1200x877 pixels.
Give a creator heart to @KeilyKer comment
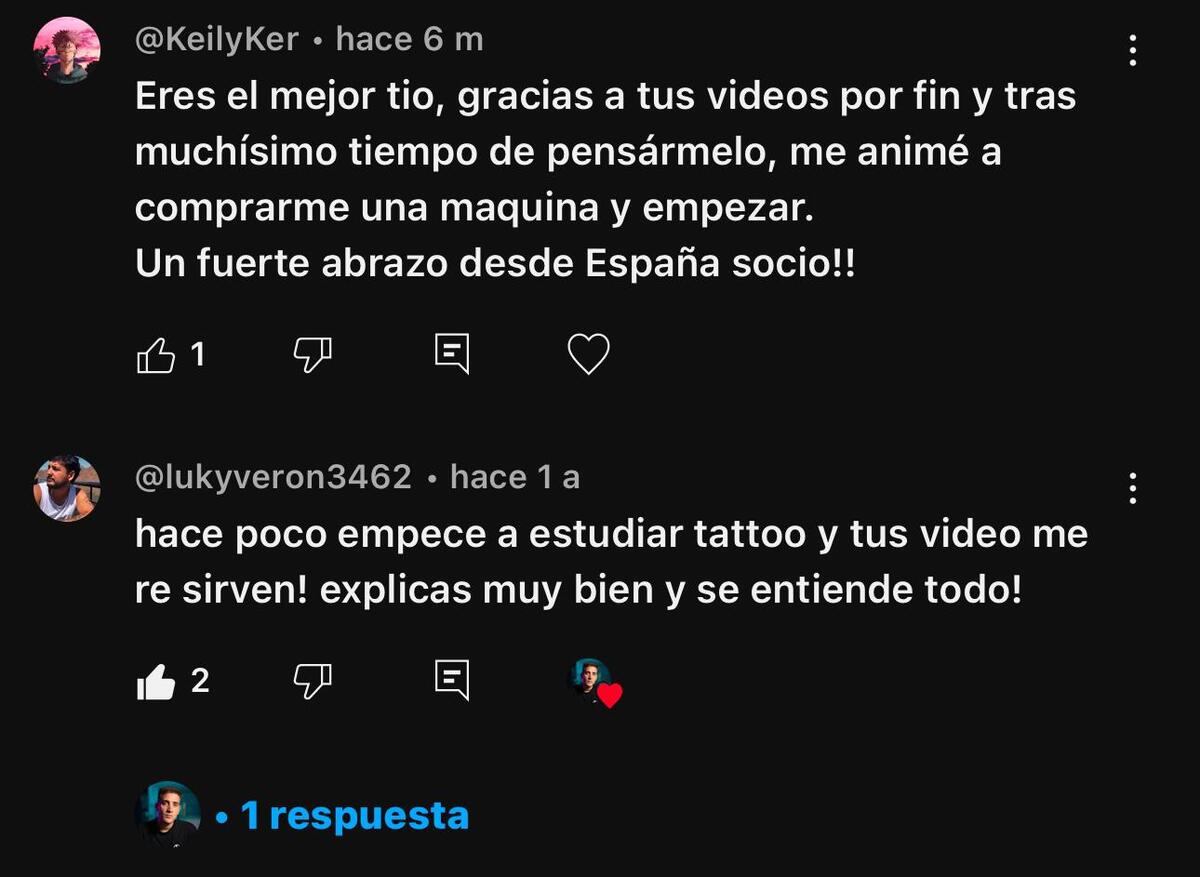[588, 355]
